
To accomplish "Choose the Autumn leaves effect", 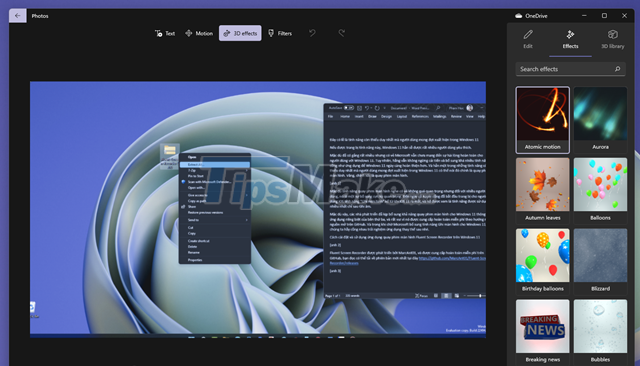I will (542, 191).
